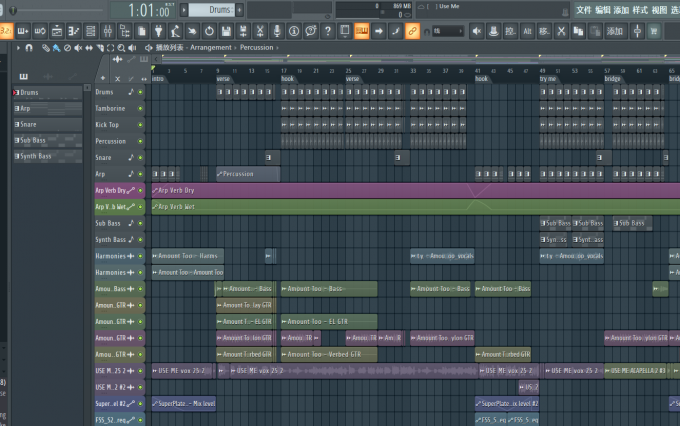Jump to the intro timeline marker
This screenshot has height=426, width=680.
158,79
